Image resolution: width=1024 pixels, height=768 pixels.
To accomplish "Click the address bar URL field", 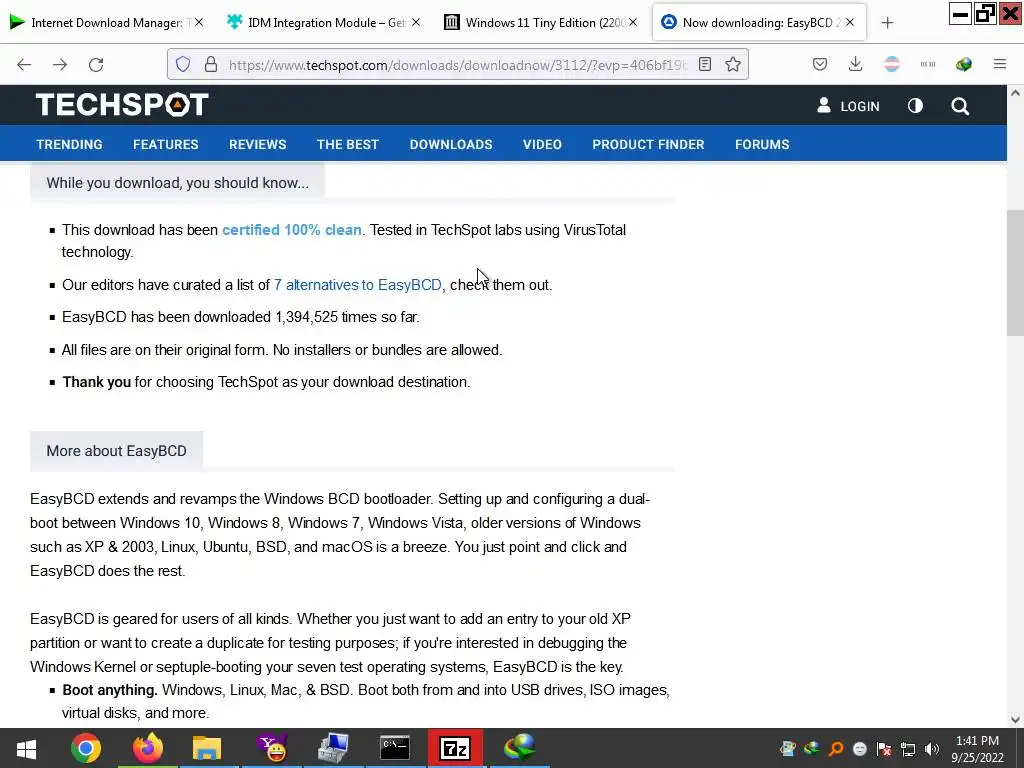I will coord(457,64).
